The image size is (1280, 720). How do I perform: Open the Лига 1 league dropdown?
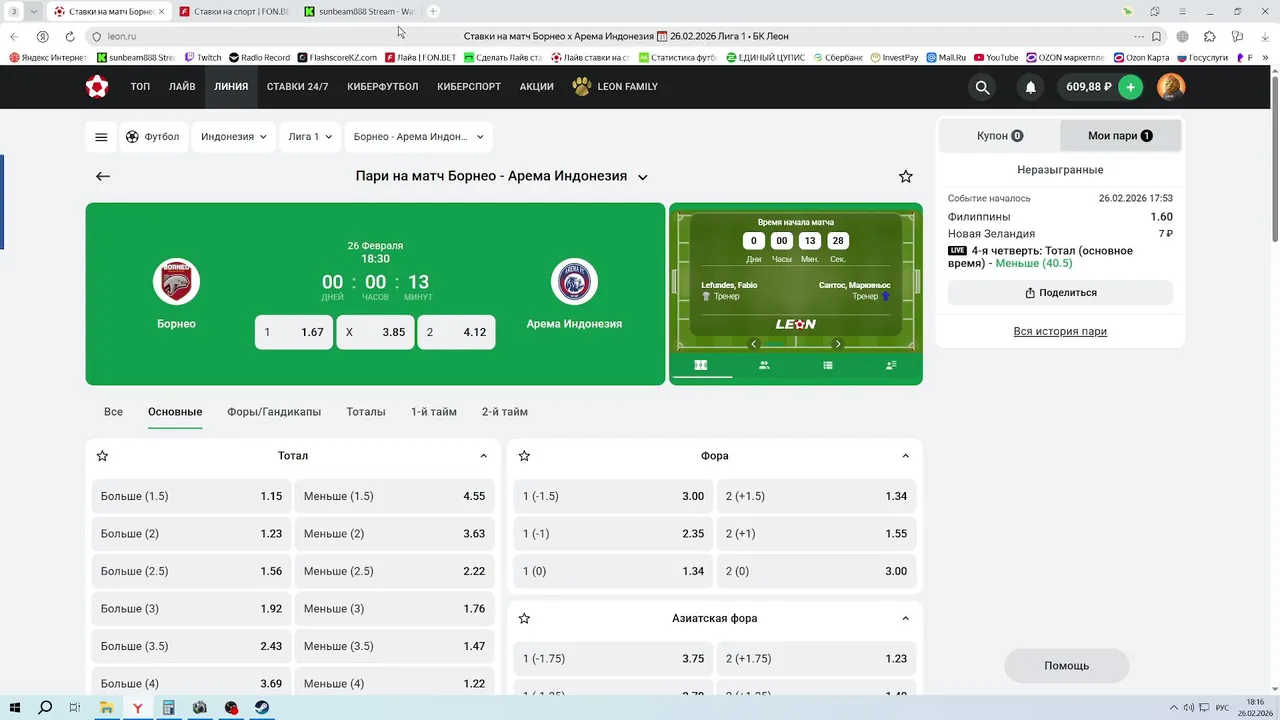point(310,137)
